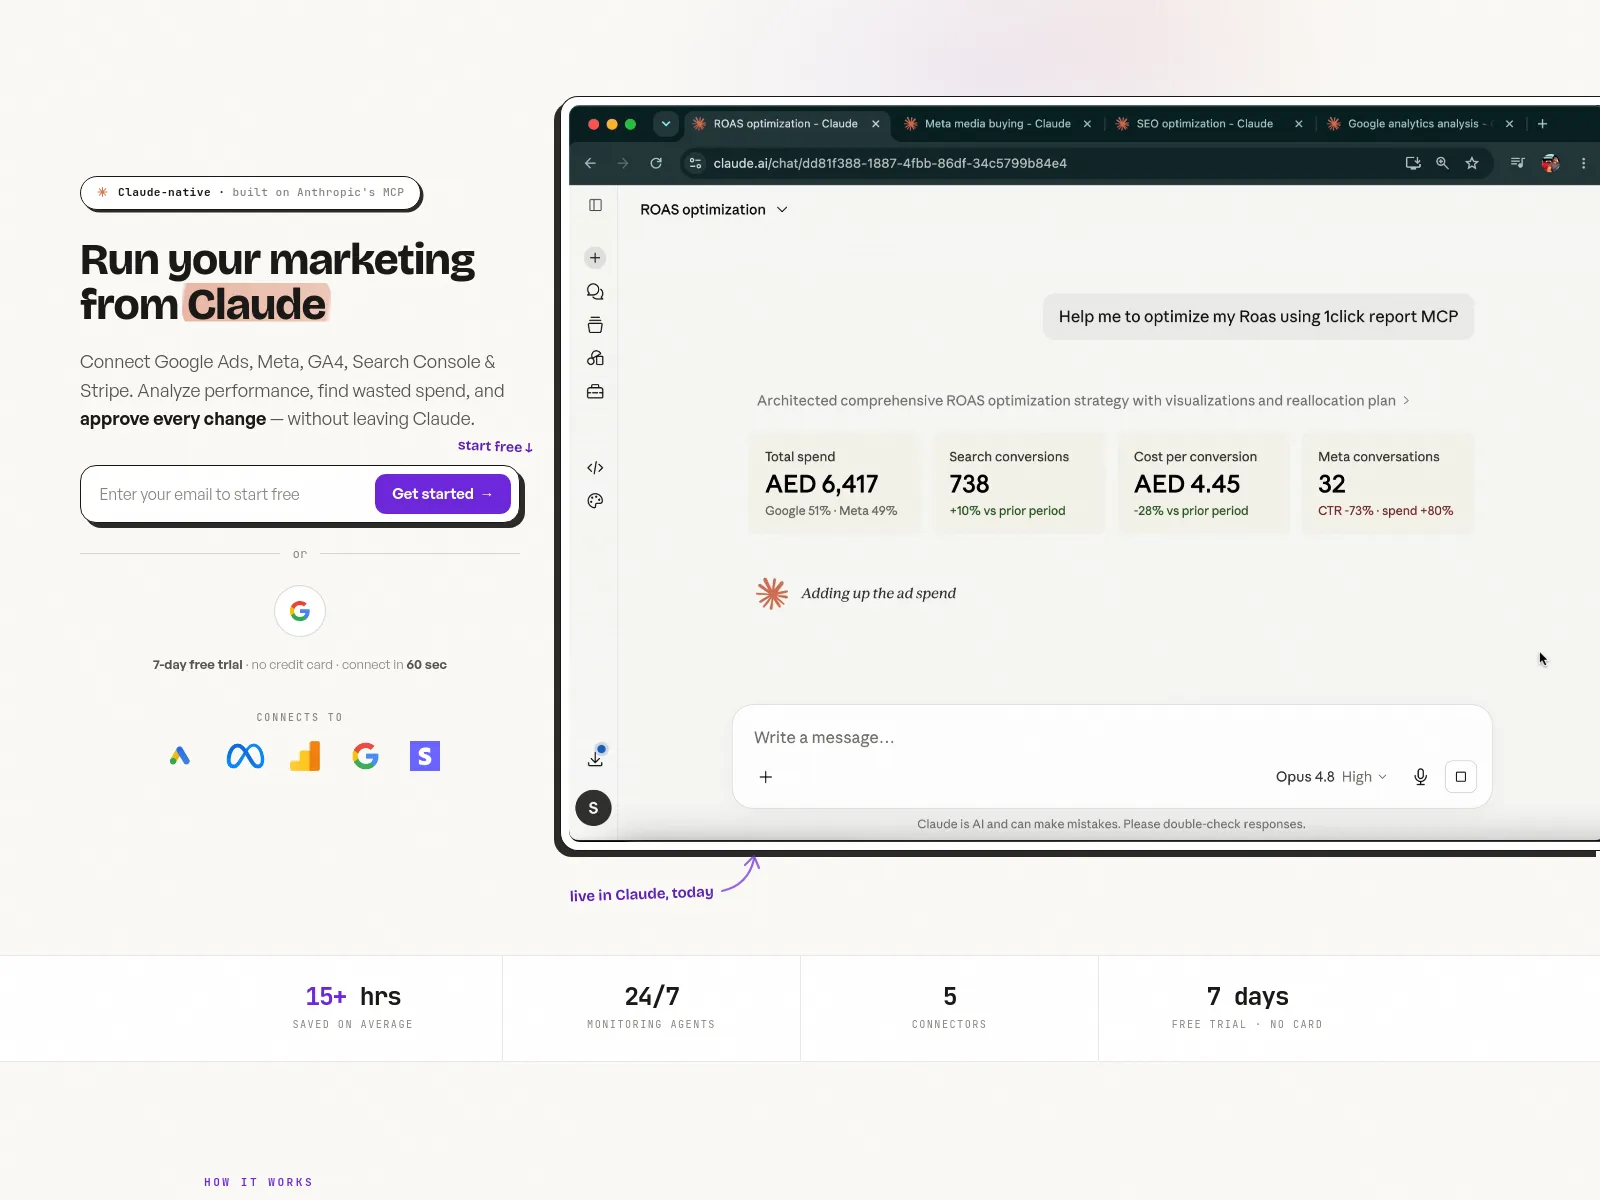This screenshot has height=1200, width=1600.
Task: Click the claude.ai address bar URL
Action: (x=890, y=163)
